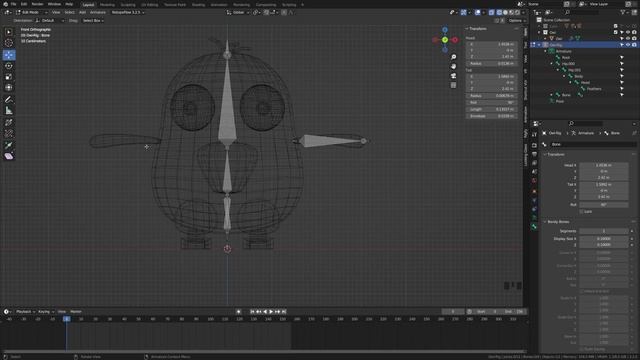Jump to the timeline start frame
Screen dimensions: 640x360
pyautogui.click(x=252, y=311)
